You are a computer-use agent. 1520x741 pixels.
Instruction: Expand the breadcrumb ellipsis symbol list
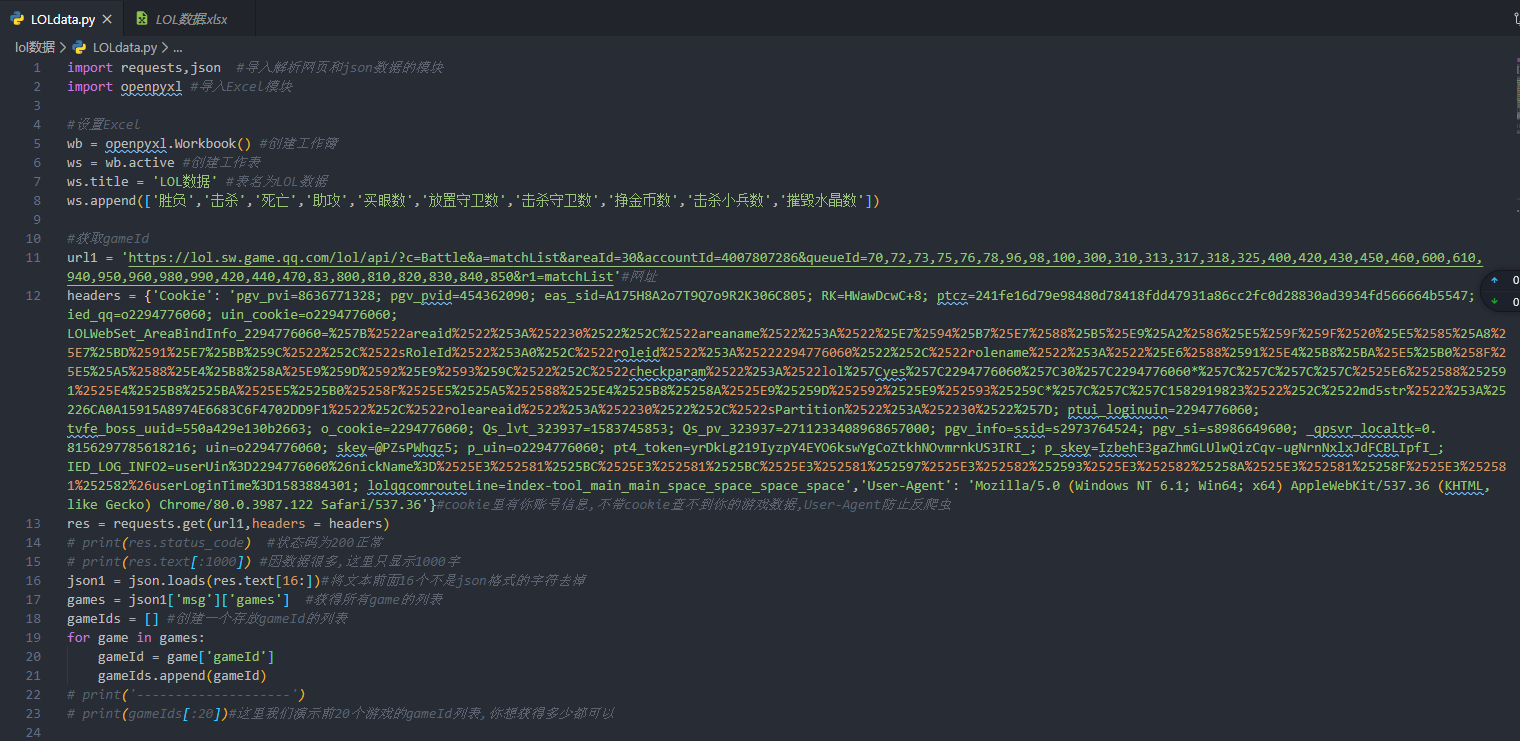pyautogui.click(x=178, y=47)
